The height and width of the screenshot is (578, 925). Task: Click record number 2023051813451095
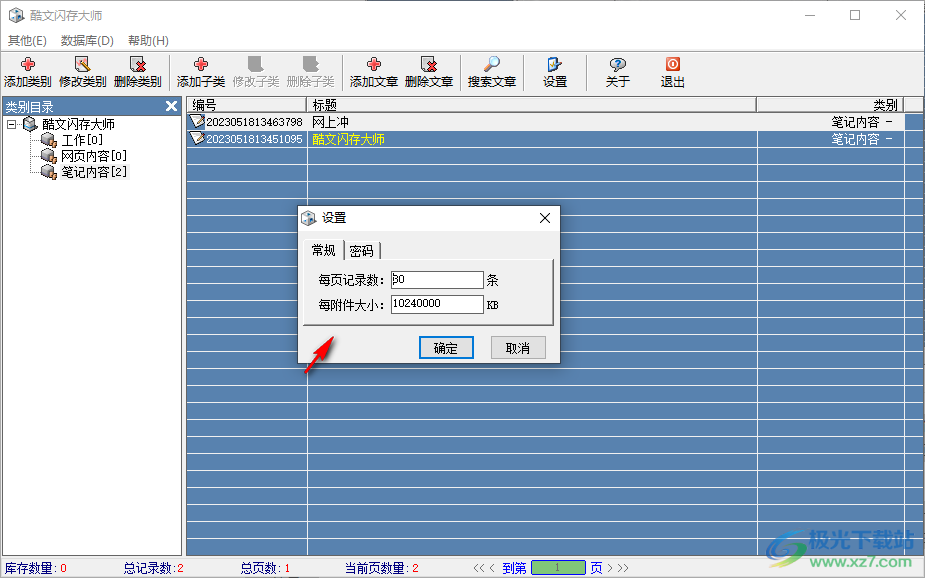pos(254,139)
